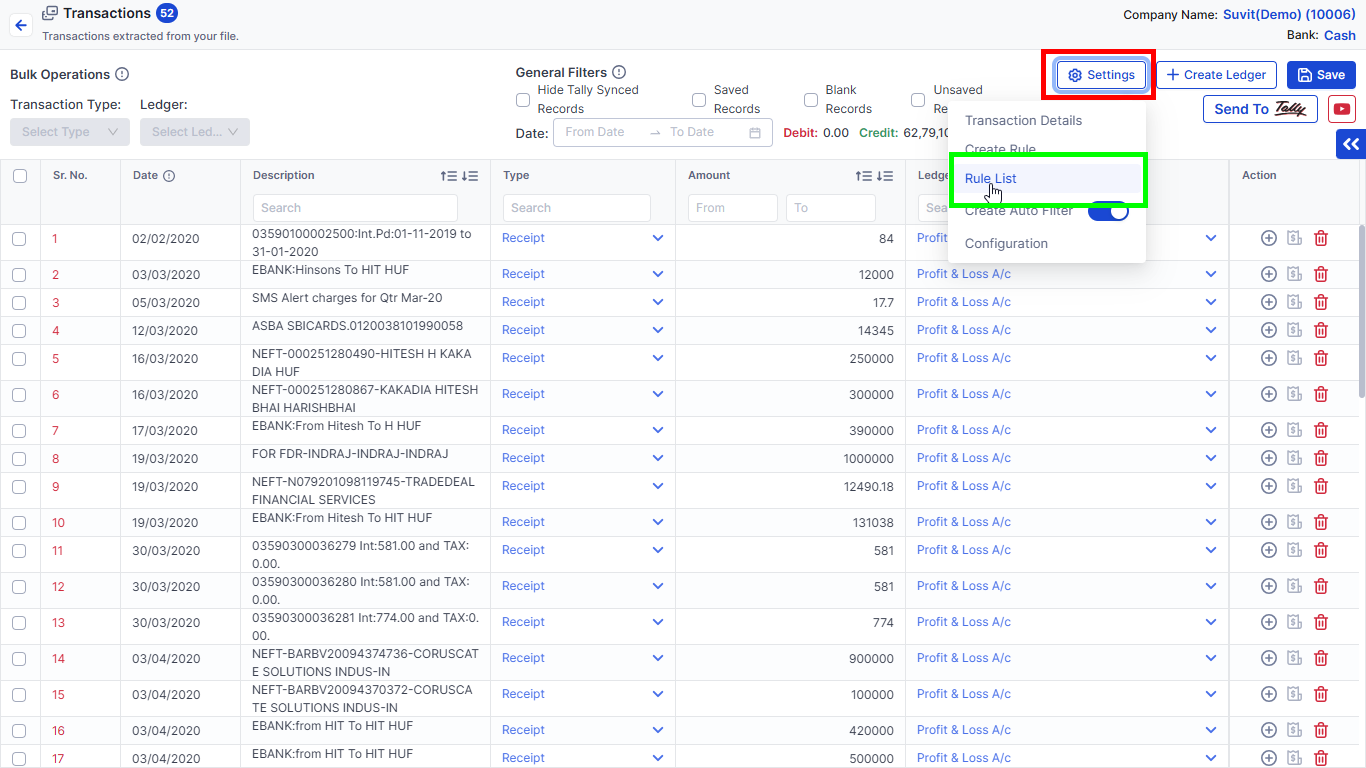Click the Amount From field
The image size is (1366, 768).
pos(733,208)
